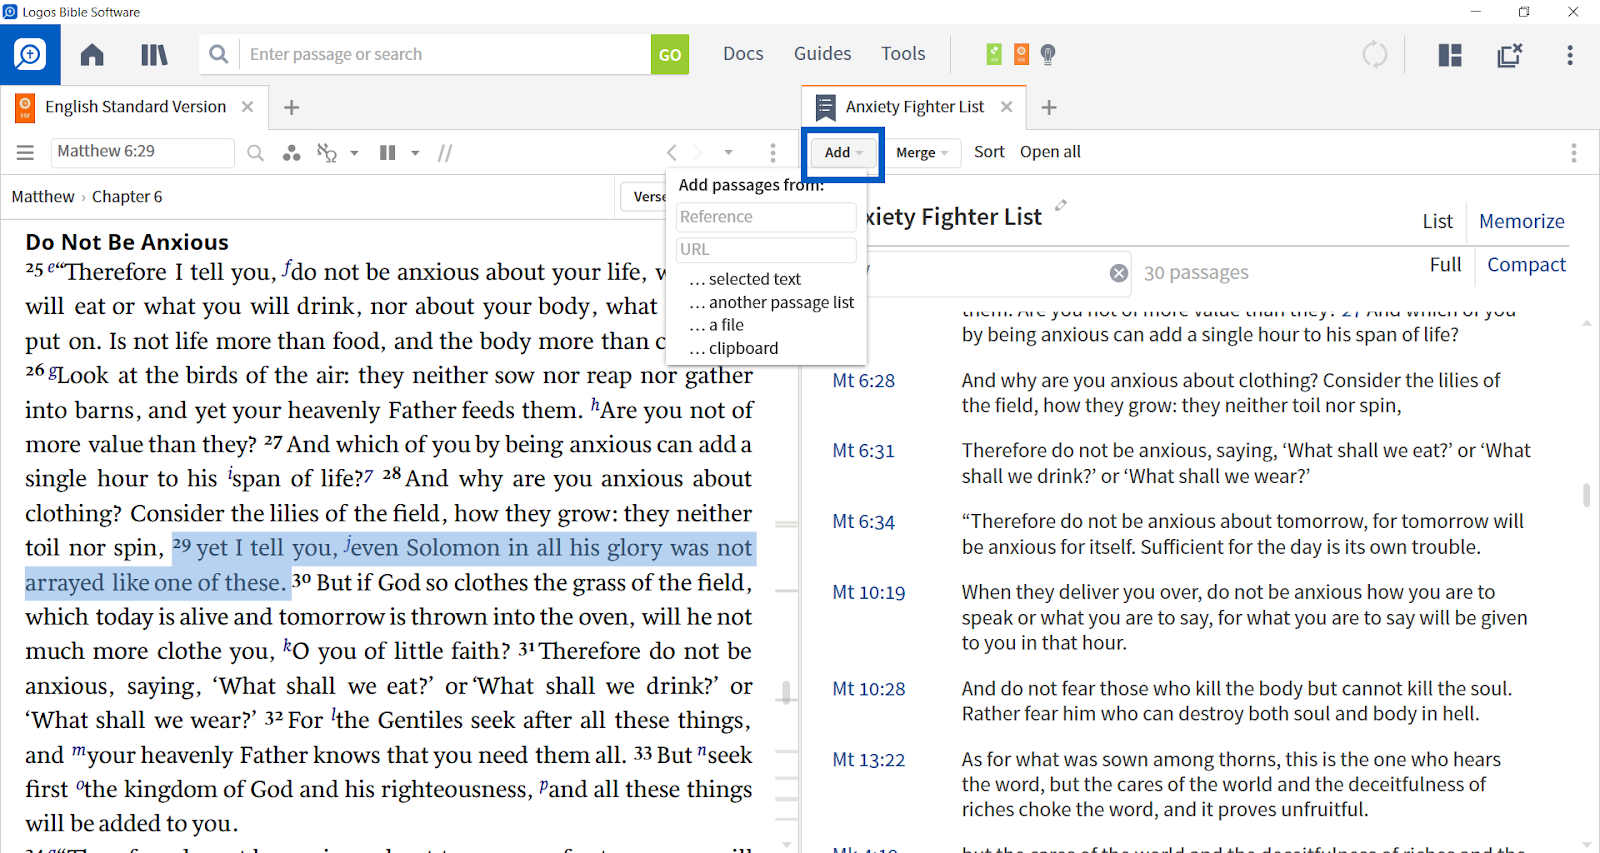
Task: Add new tab beside English Standard Version
Action: [x=291, y=107]
